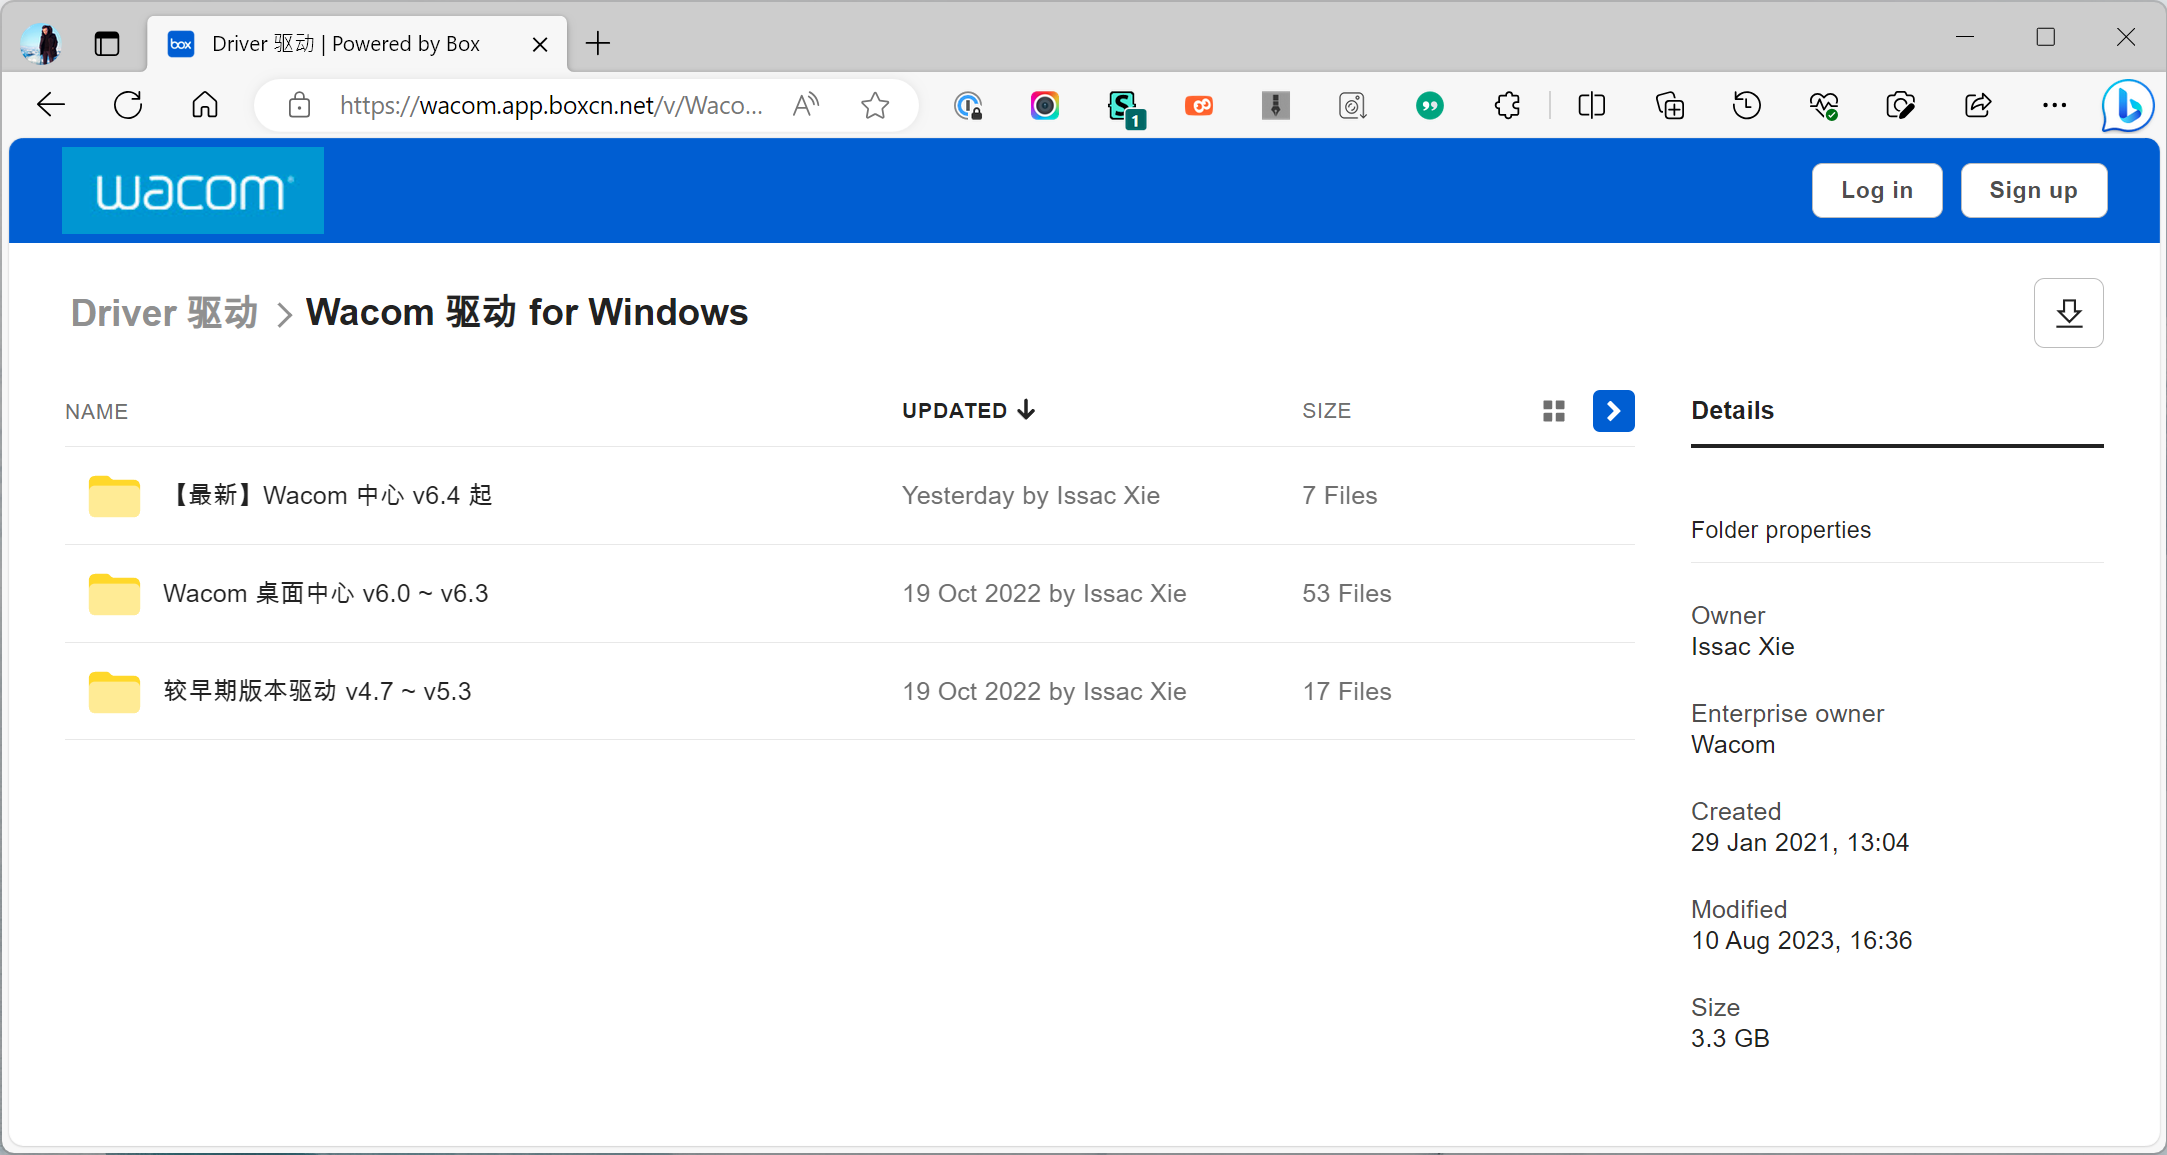2167x1155 pixels.
Task: Click Enterprise owner value Wacom
Action: [x=1734, y=745]
